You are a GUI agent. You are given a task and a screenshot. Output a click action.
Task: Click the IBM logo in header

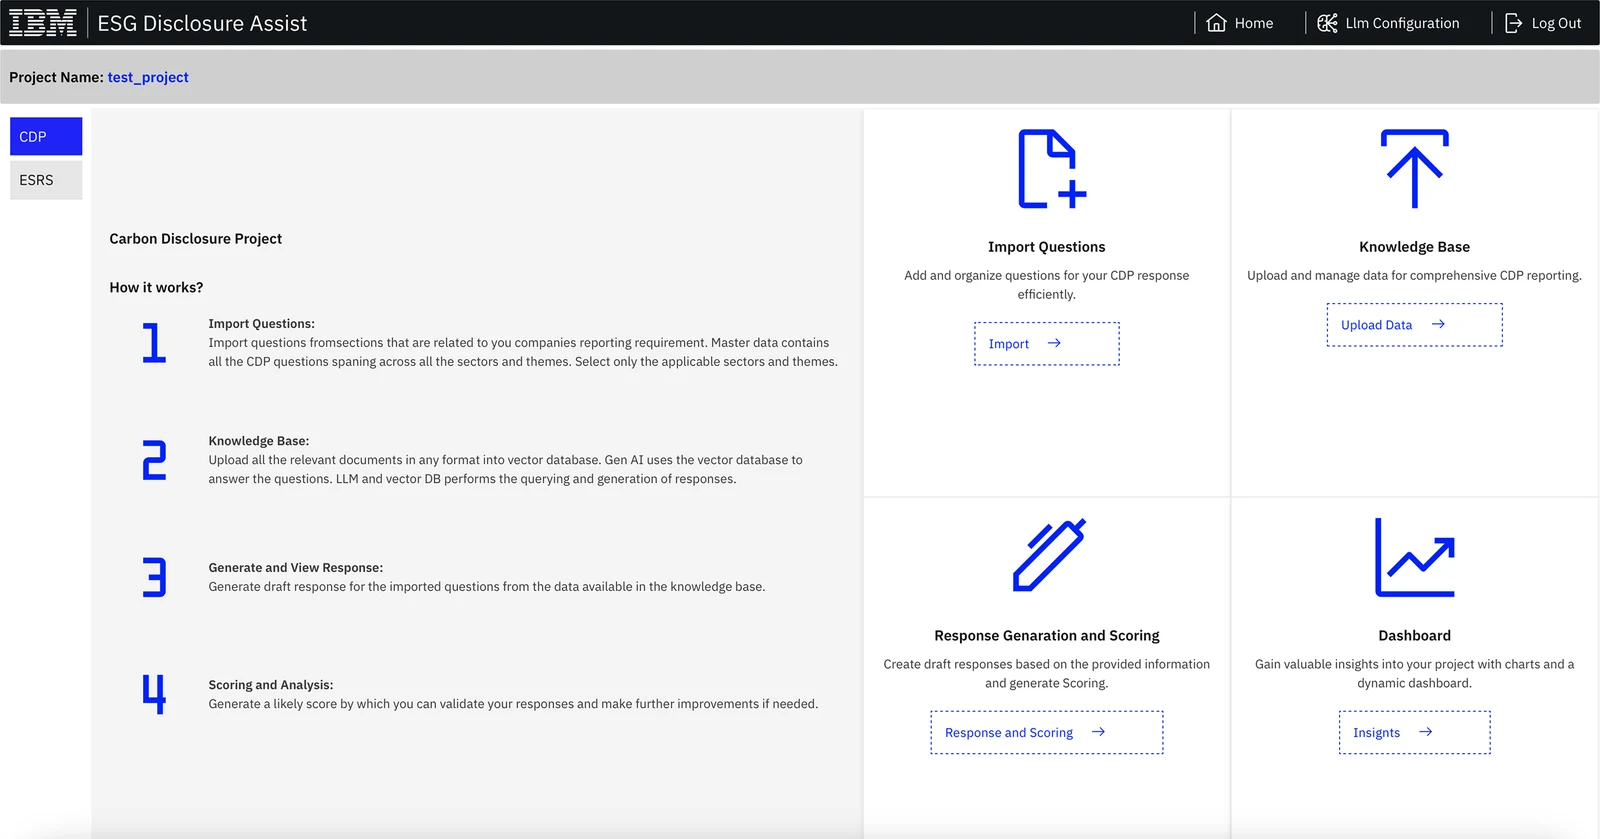[43, 23]
